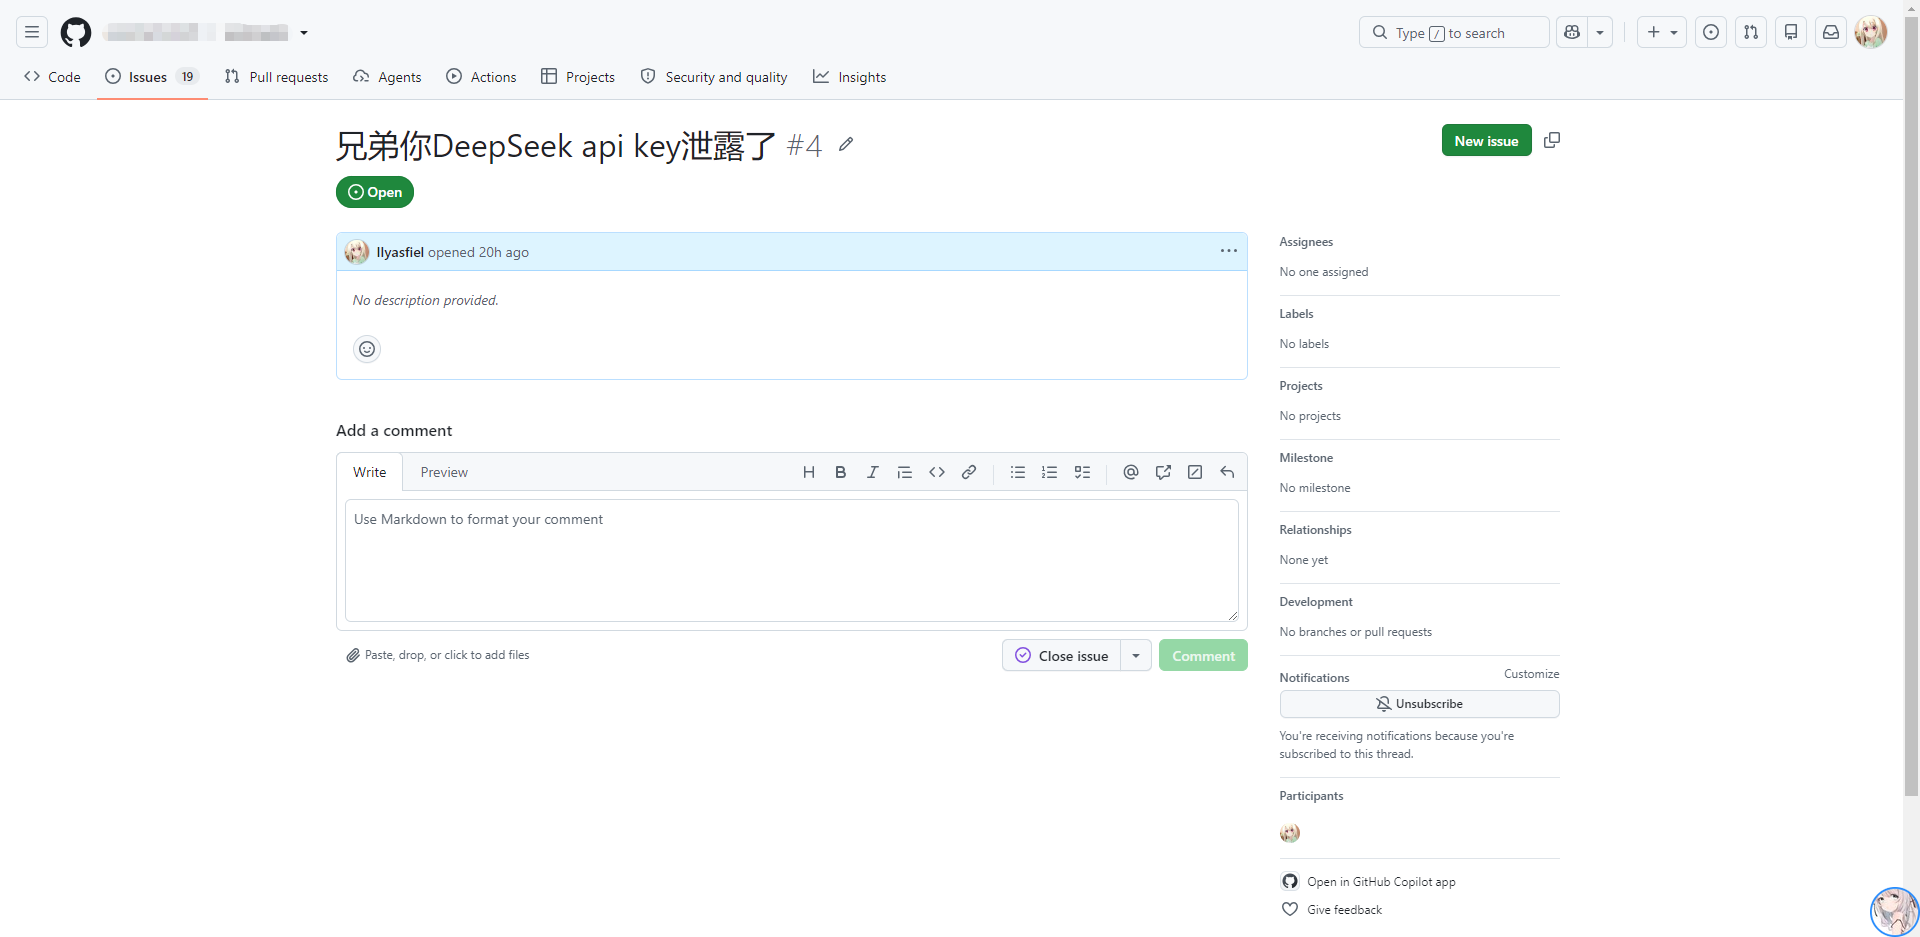Click Customize notifications link
The width and height of the screenshot is (1920, 937).
click(1531, 674)
